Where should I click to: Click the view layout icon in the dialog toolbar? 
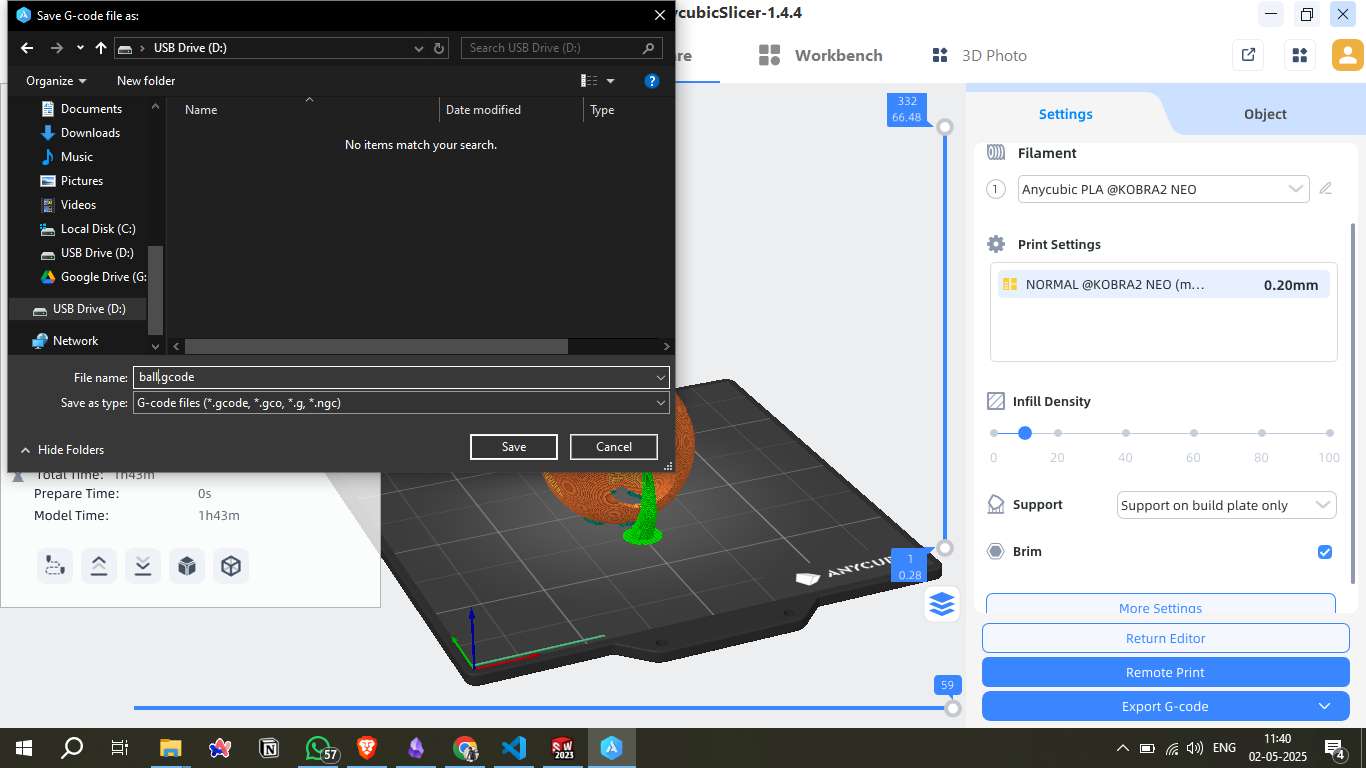tap(590, 81)
